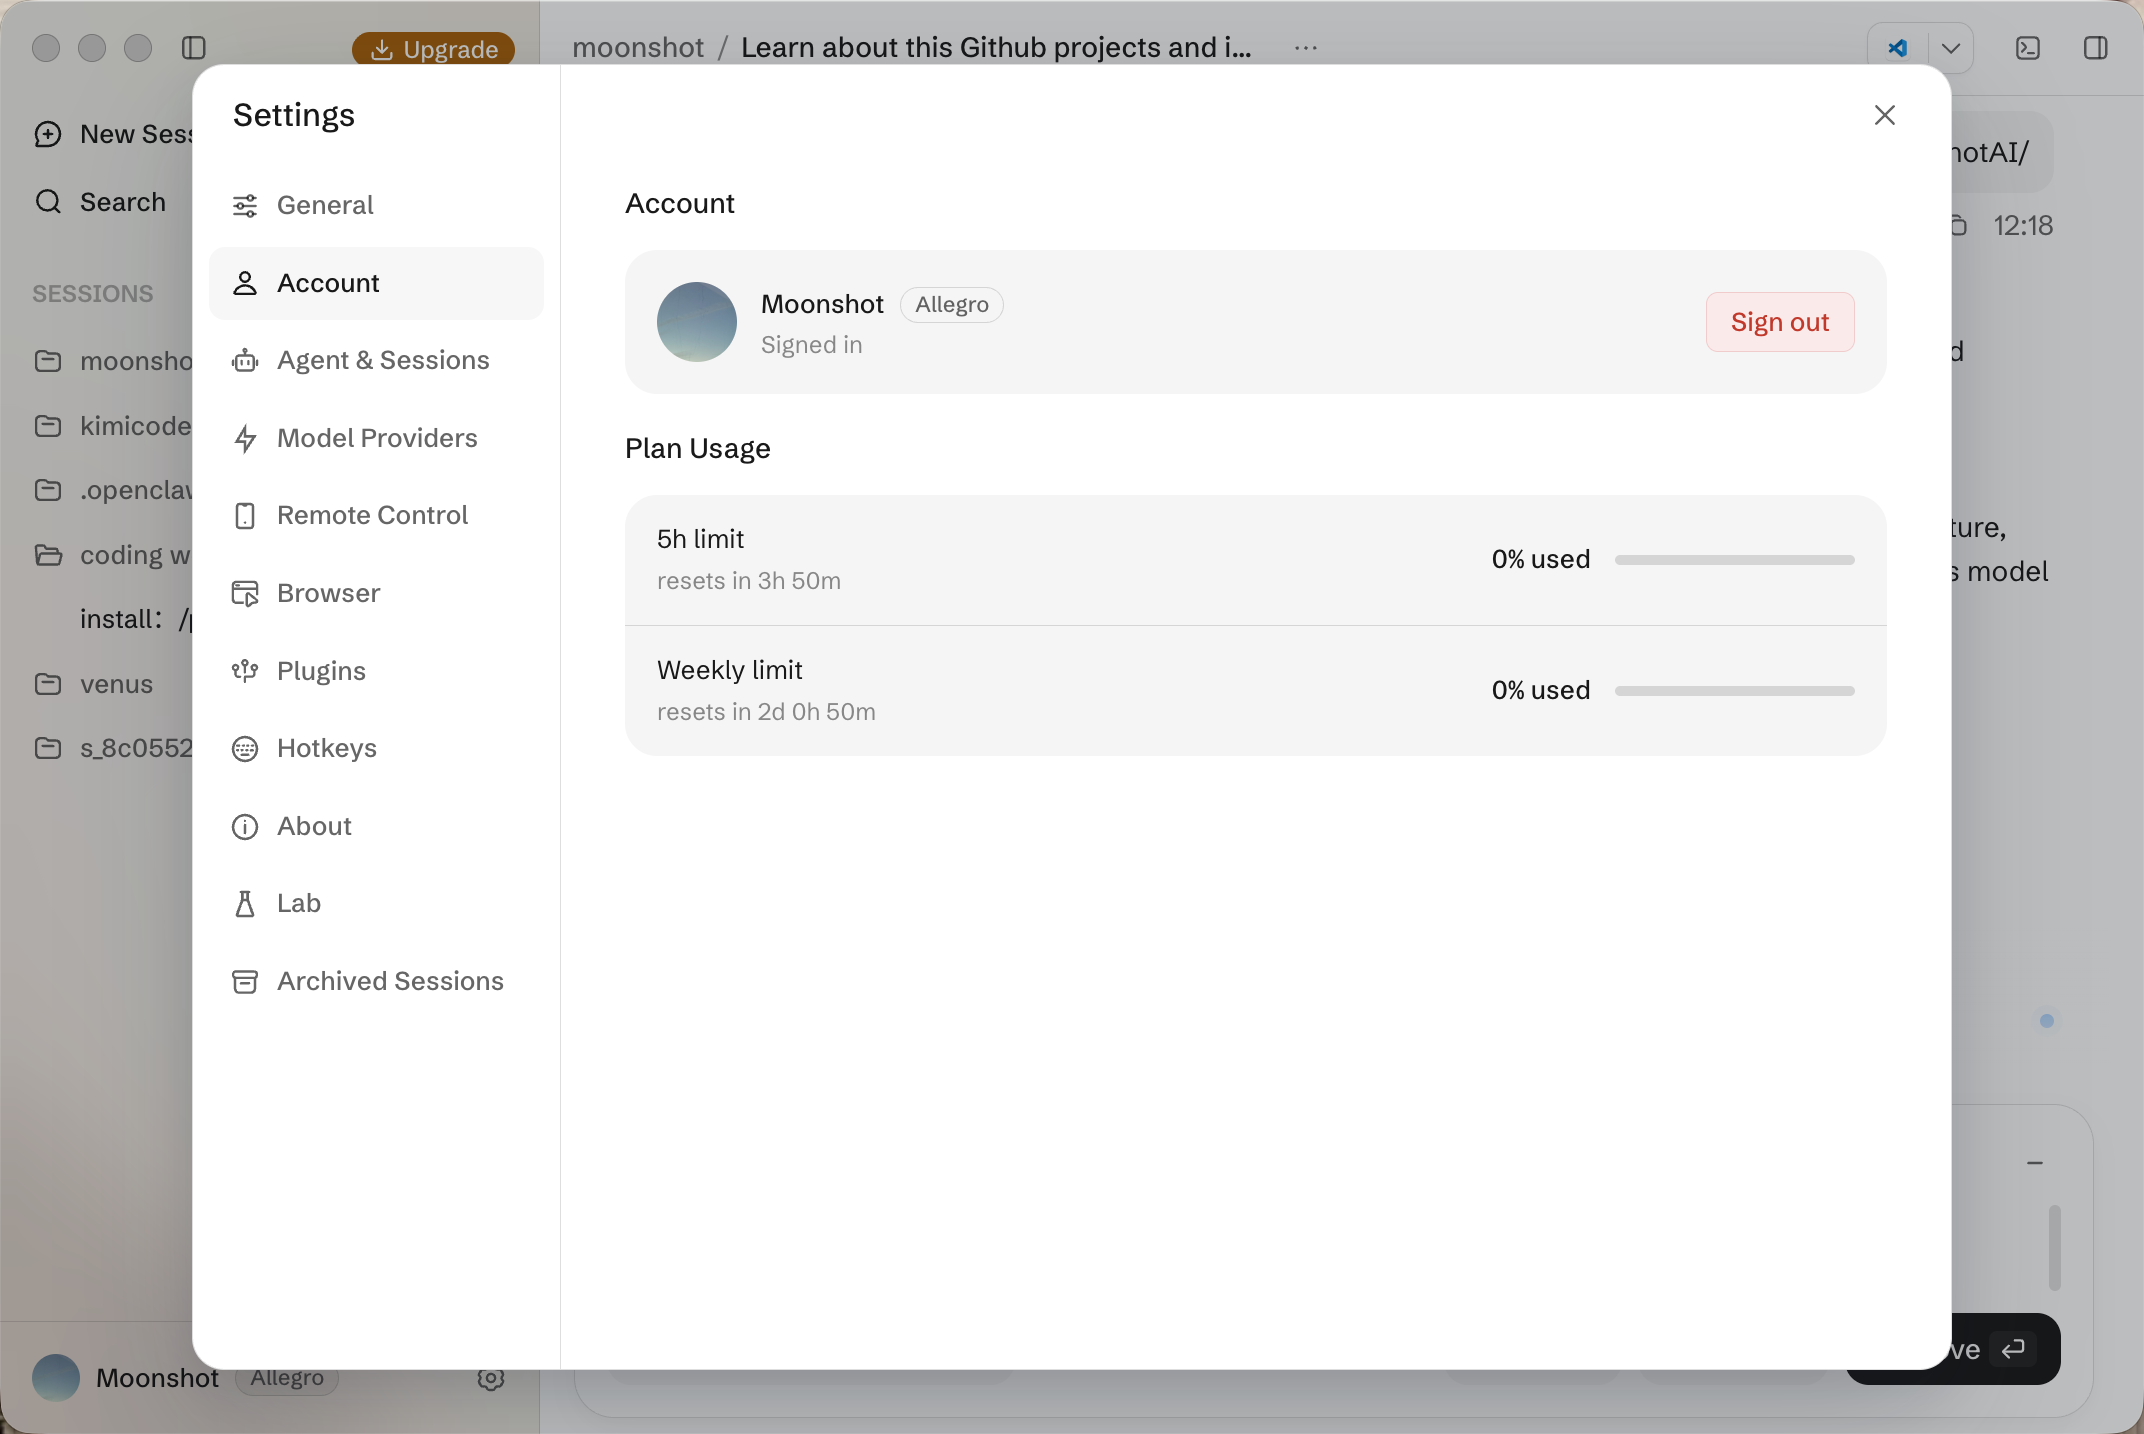This screenshot has width=2144, height=1434.
Task: Open the three-dots session menu
Action: click(x=1306, y=48)
